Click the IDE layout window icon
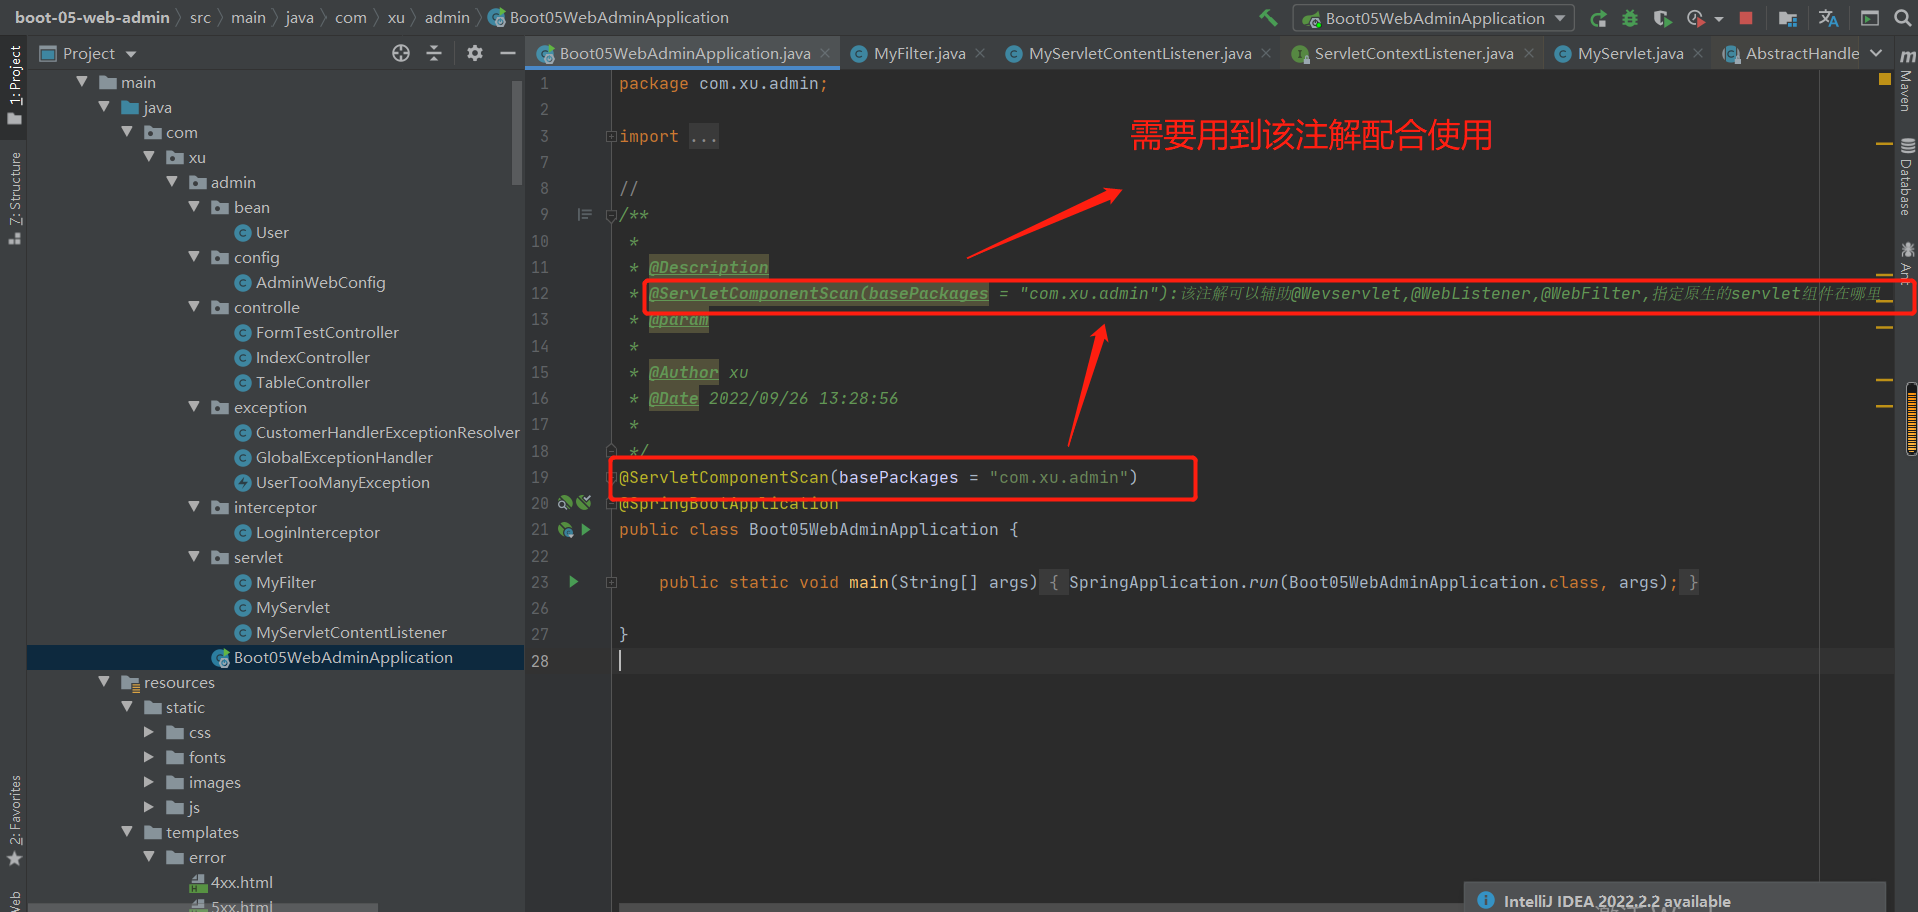Image resolution: width=1918 pixels, height=912 pixels. click(x=1869, y=18)
